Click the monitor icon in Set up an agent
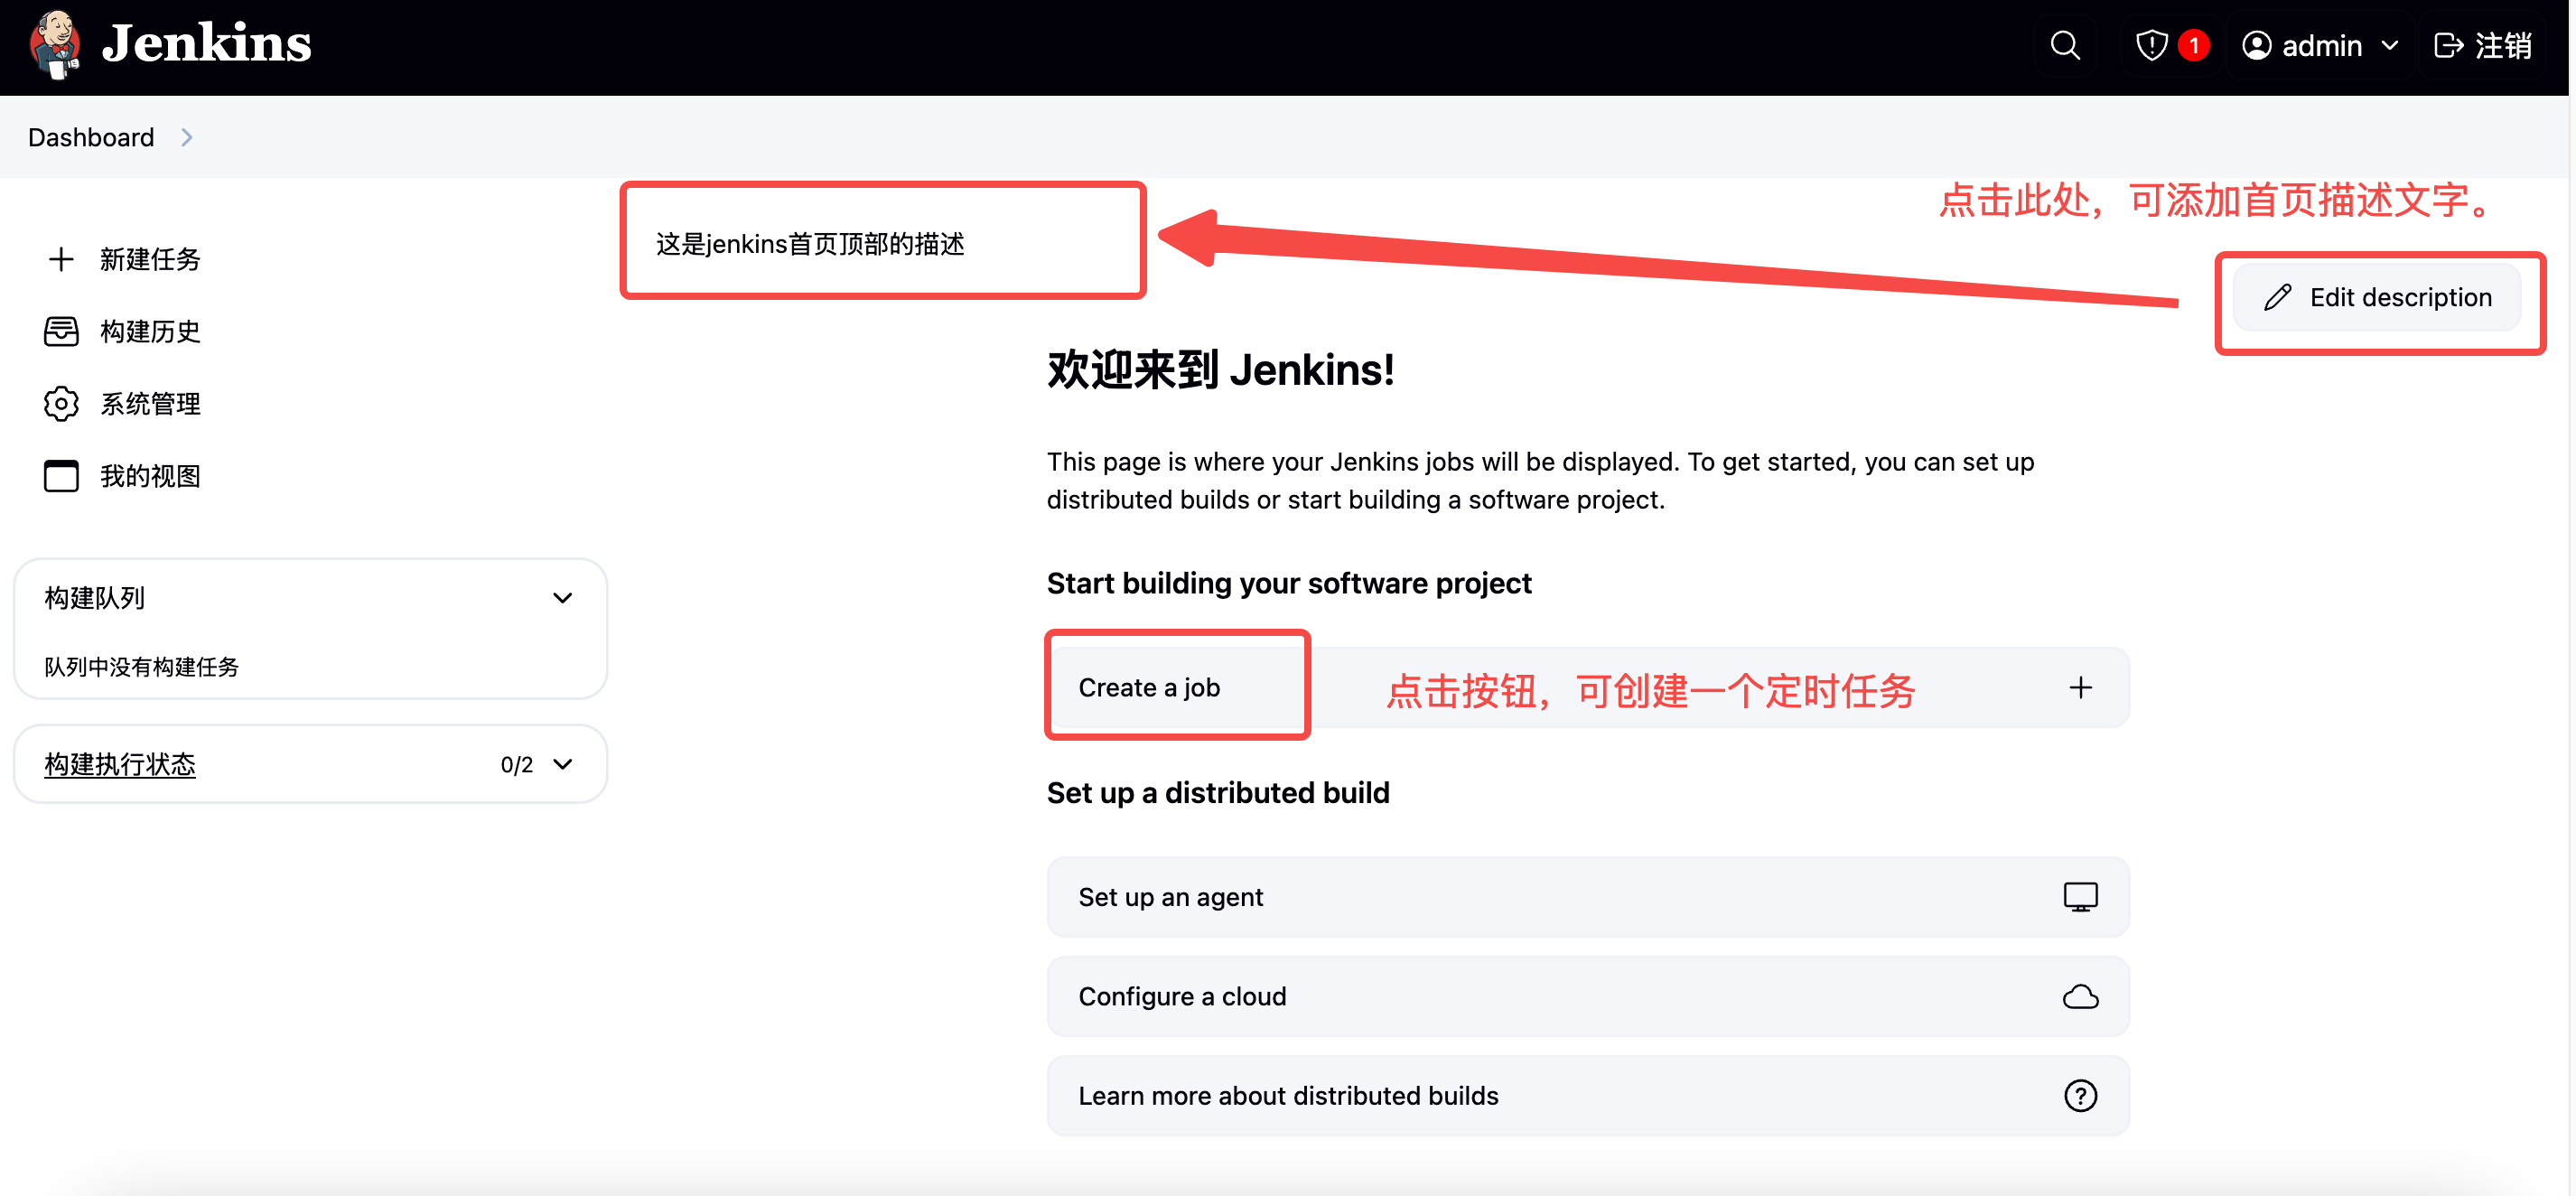Viewport: 2576px width, 1196px height. click(x=2080, y=897)
